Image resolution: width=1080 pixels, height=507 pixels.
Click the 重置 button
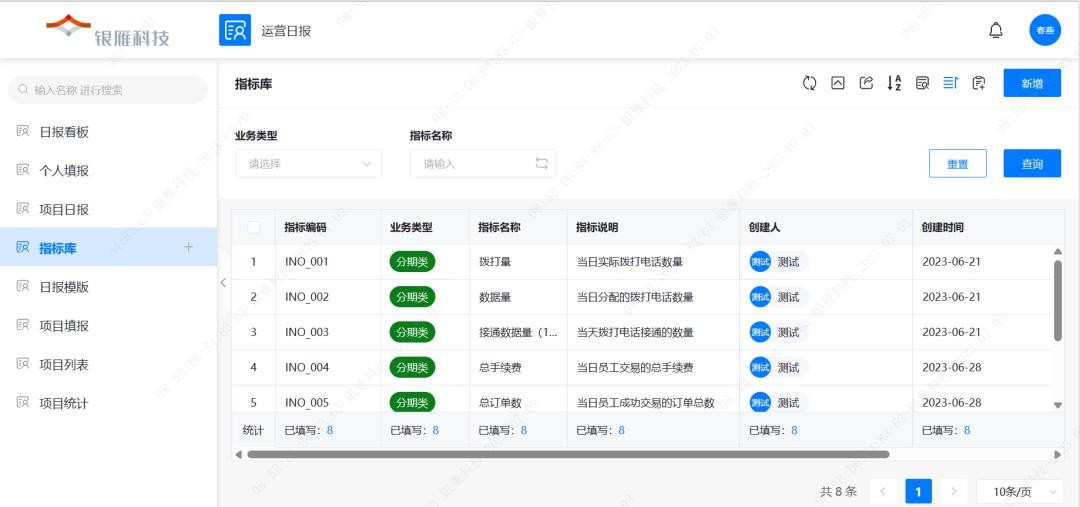[x=957, y=164]
